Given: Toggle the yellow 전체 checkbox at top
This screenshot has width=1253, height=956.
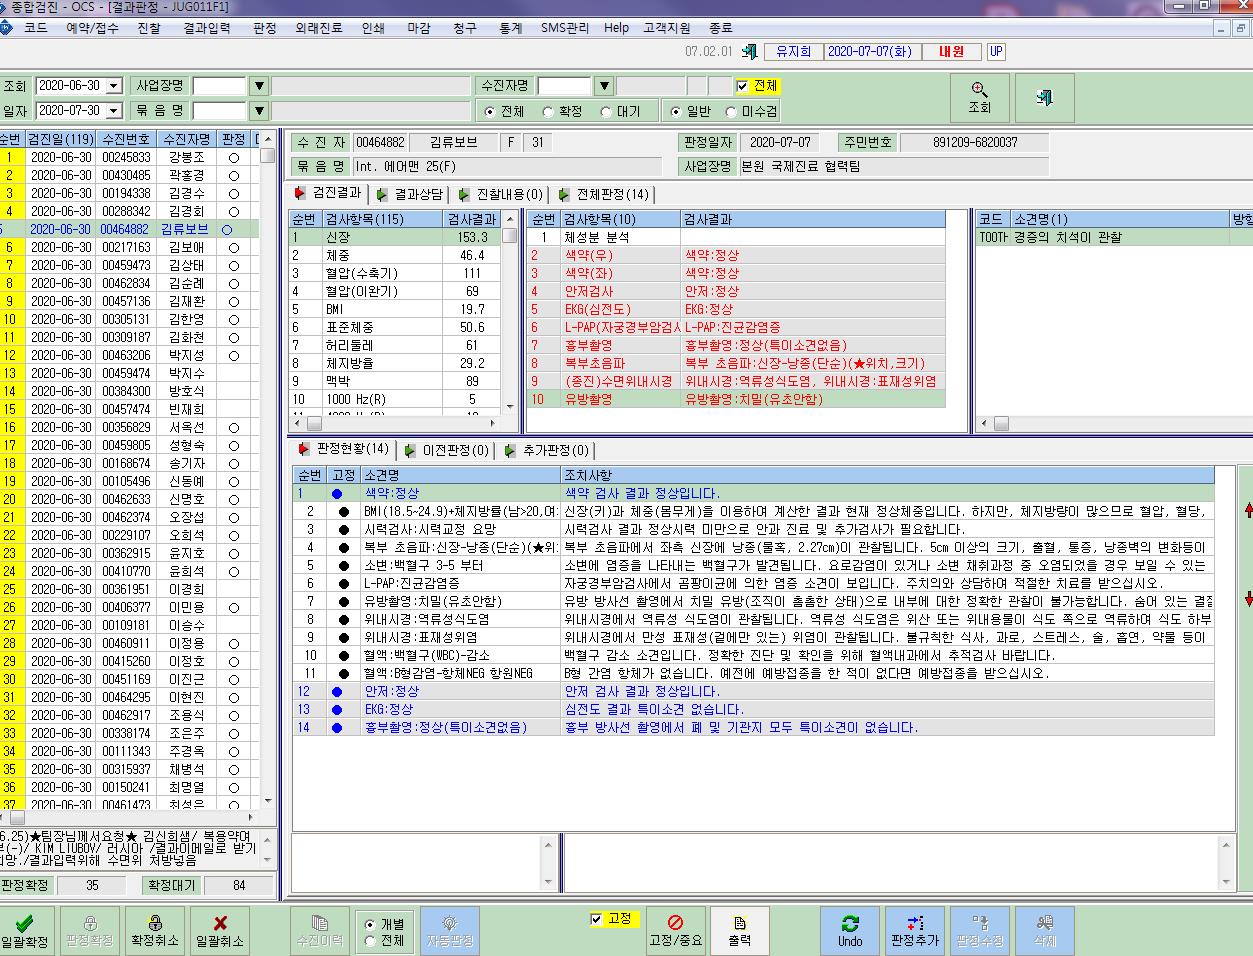Looking at the screenshot, I should (x=741, y=86).
